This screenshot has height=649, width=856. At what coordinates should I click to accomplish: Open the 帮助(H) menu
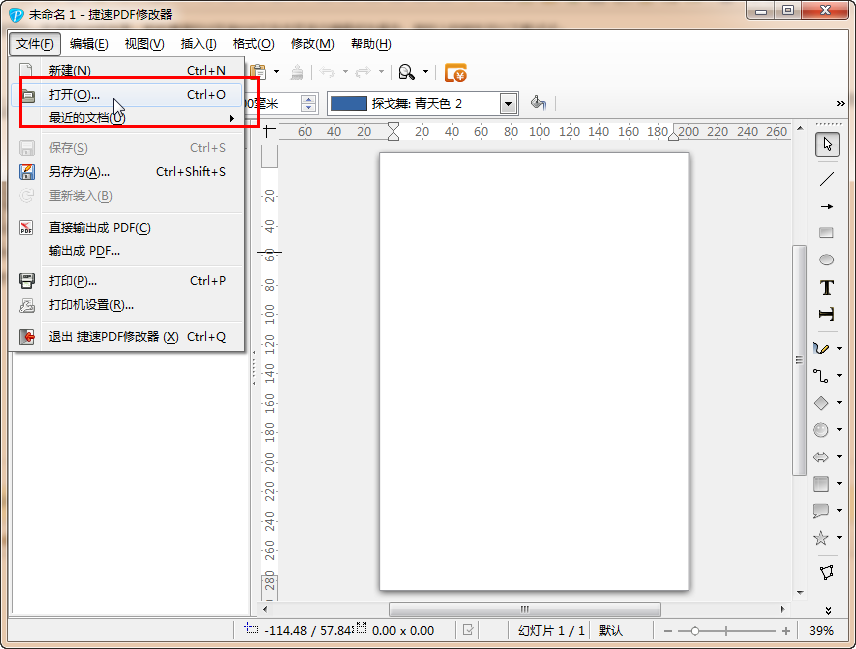[371, 44]
